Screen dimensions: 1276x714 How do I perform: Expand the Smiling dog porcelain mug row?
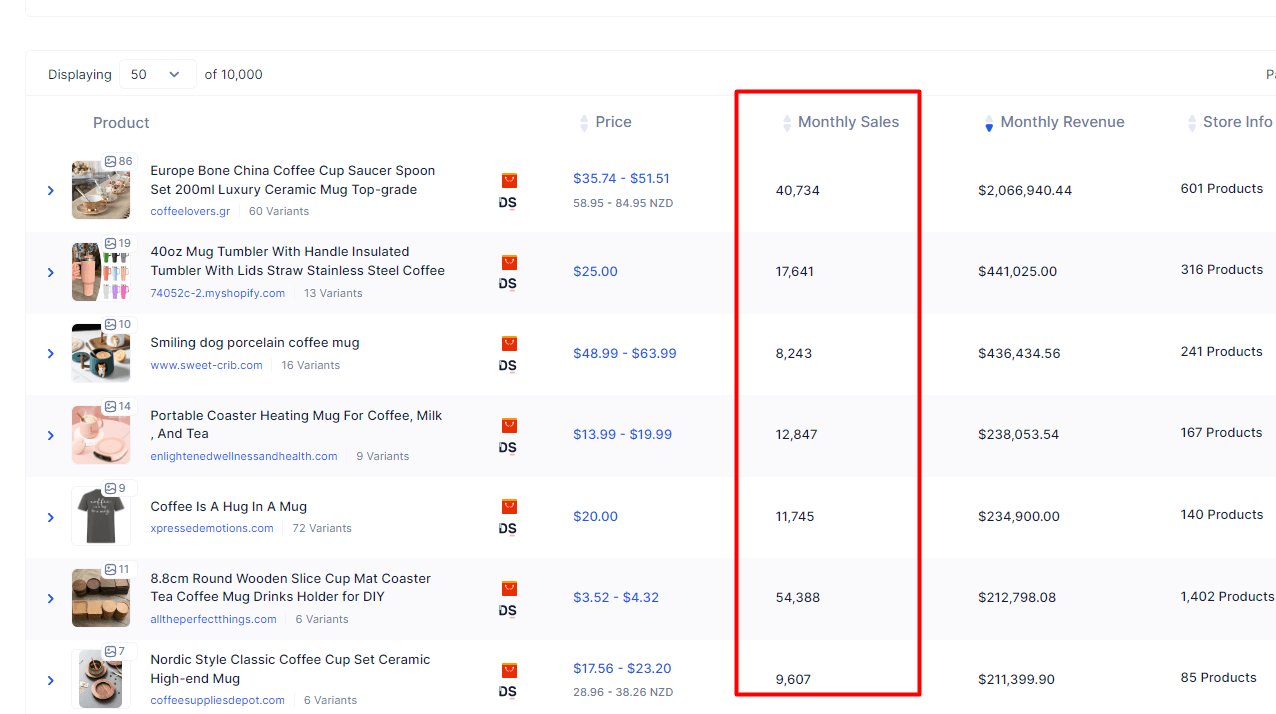(x=51, y=353)
